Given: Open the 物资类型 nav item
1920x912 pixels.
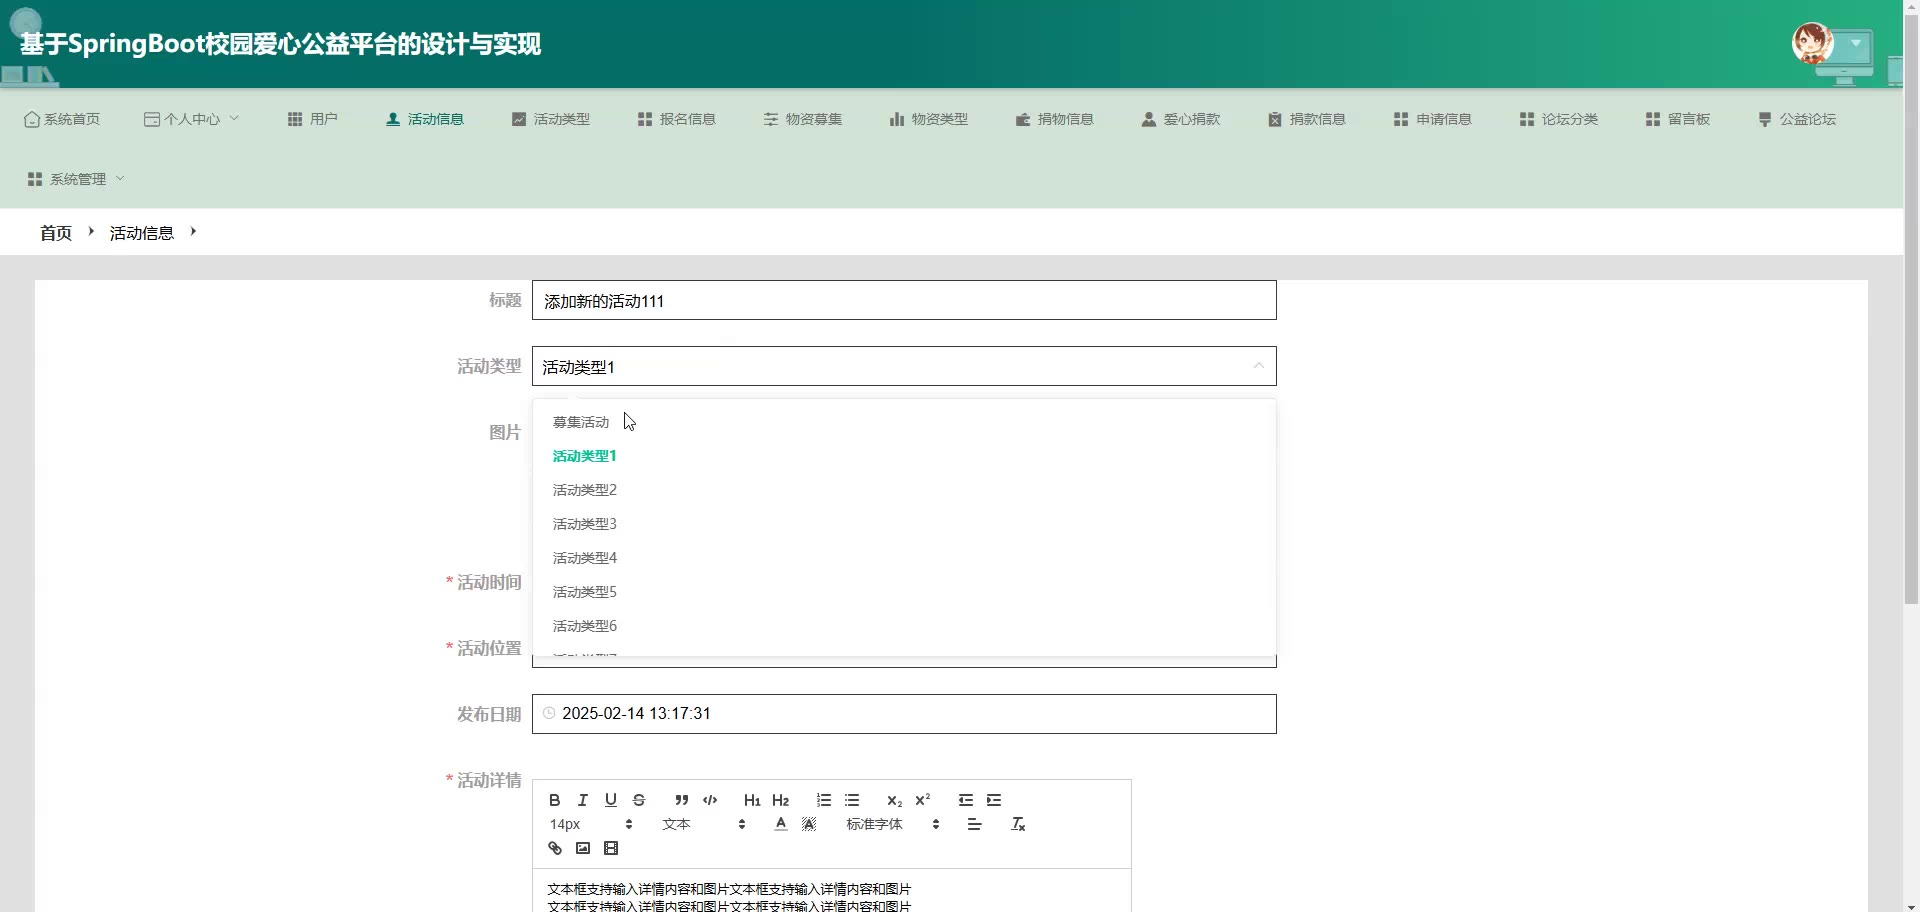Looking at the screenshot, I should 929,119.
